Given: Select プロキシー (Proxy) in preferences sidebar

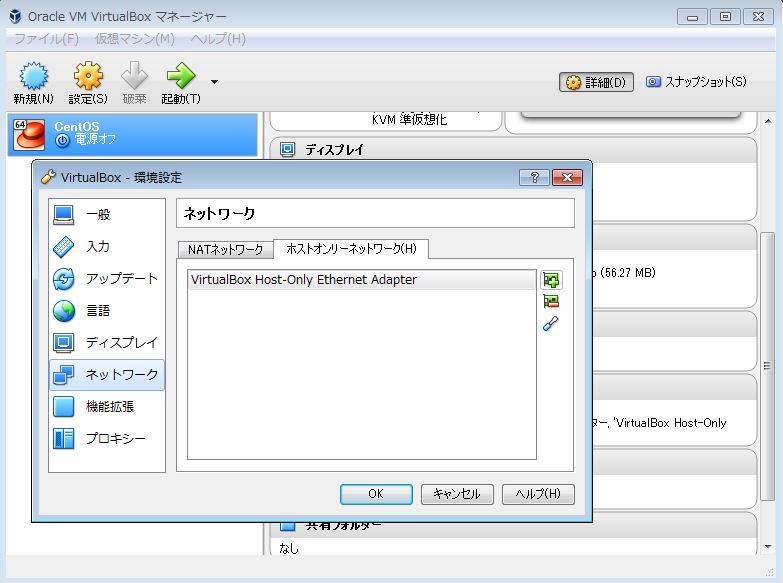Looking at the screenshot, I should pos(107,439).
